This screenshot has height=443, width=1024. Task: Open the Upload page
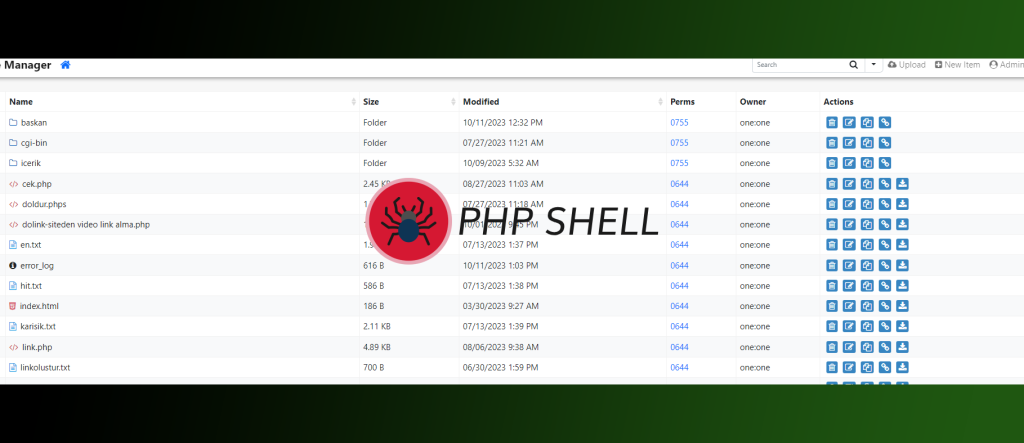[906, 65]
